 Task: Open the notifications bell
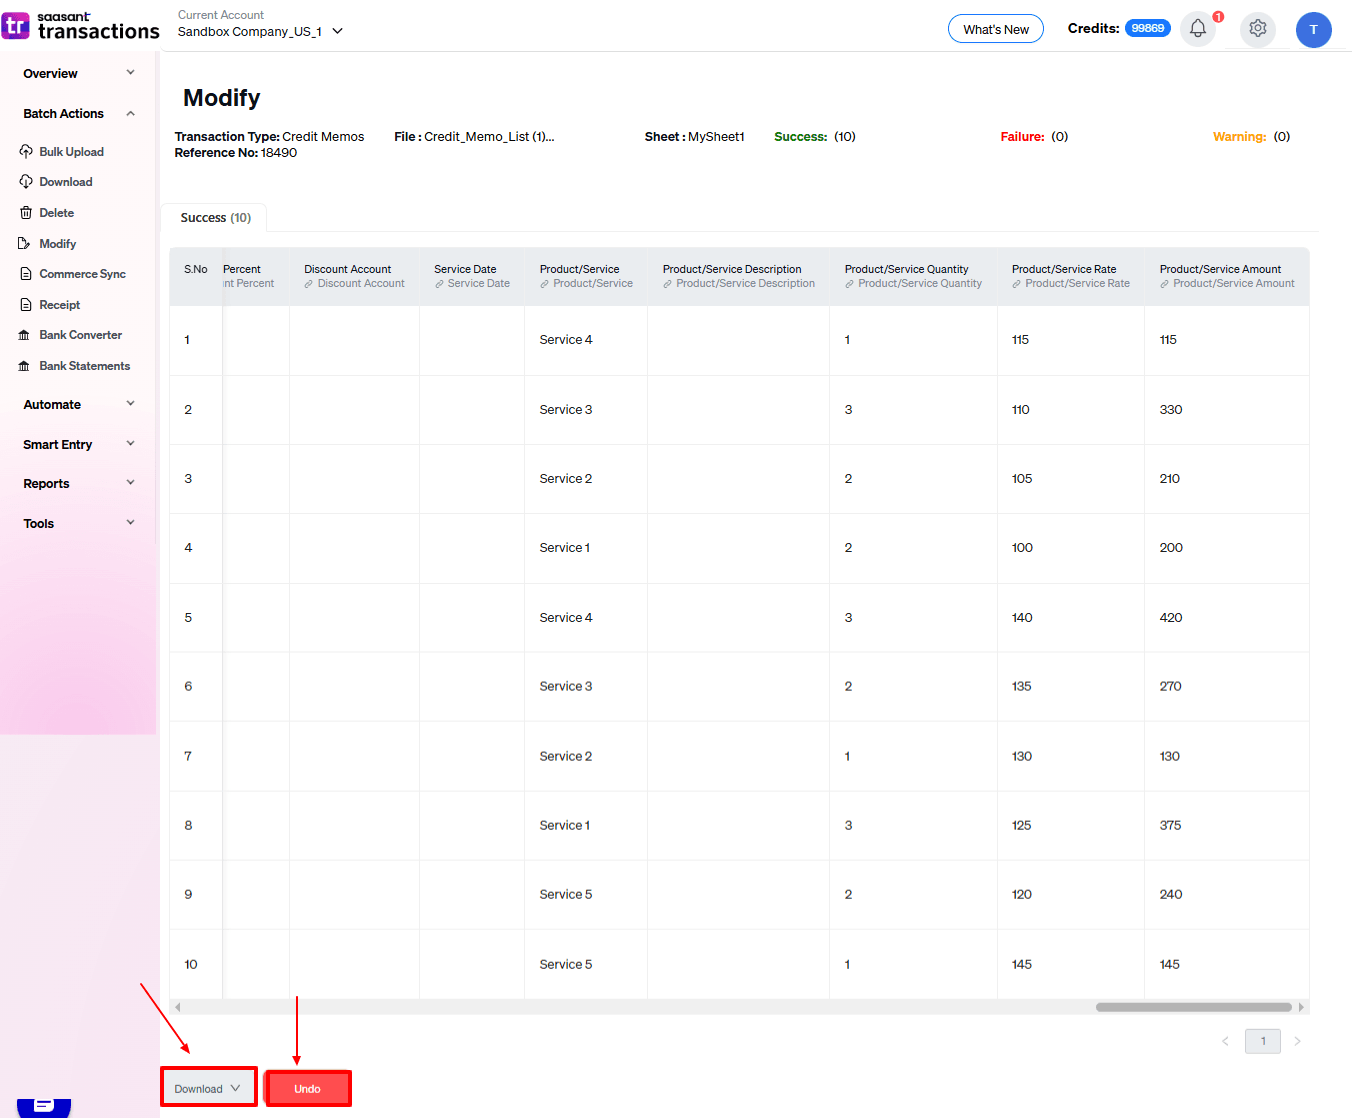pos(1197,29)
